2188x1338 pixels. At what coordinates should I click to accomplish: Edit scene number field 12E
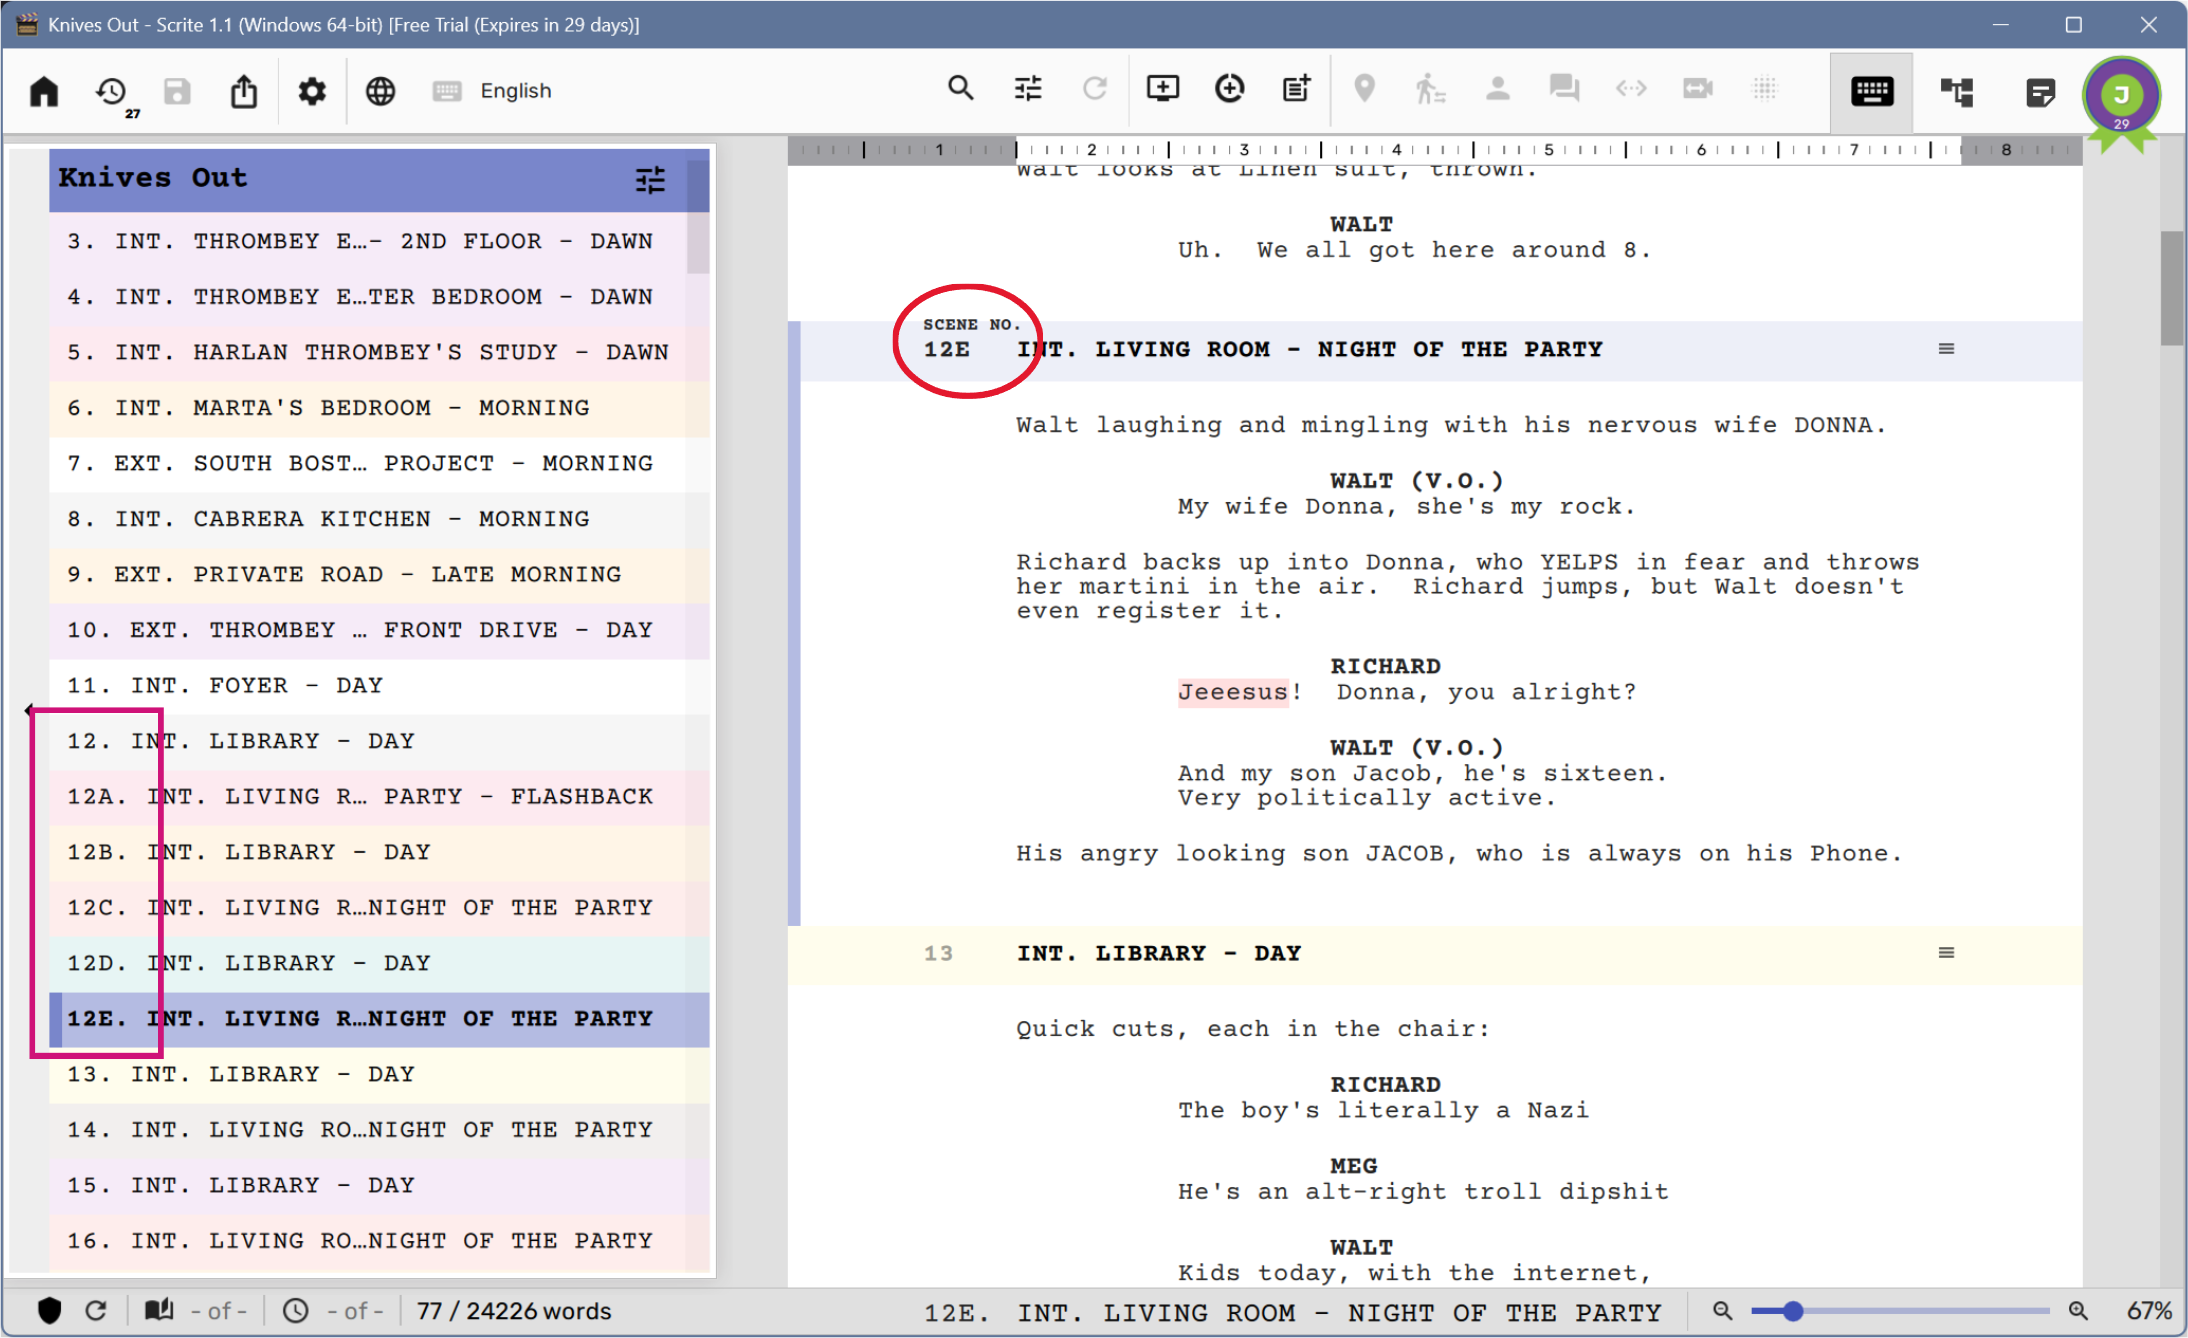pos(946,349)
